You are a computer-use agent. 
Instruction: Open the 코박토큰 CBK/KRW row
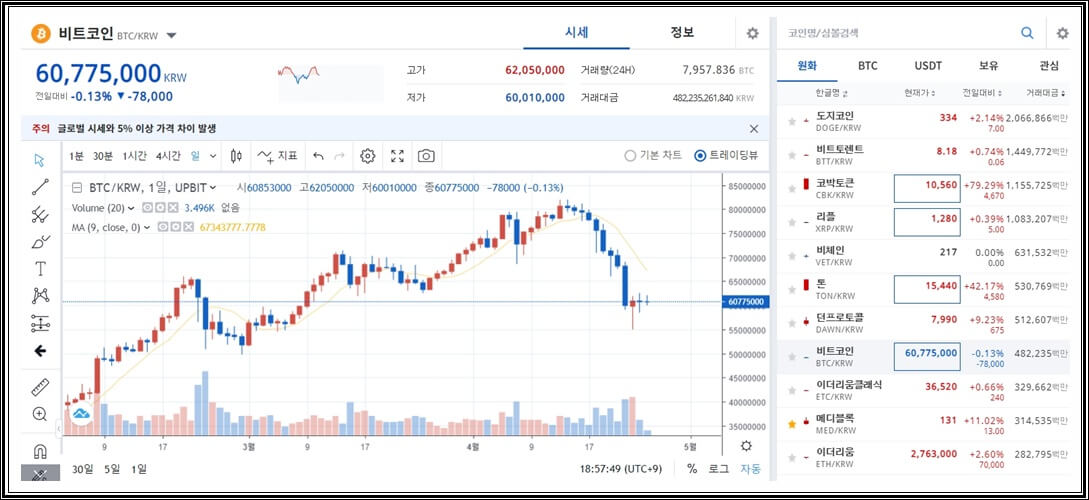(924, 189)
